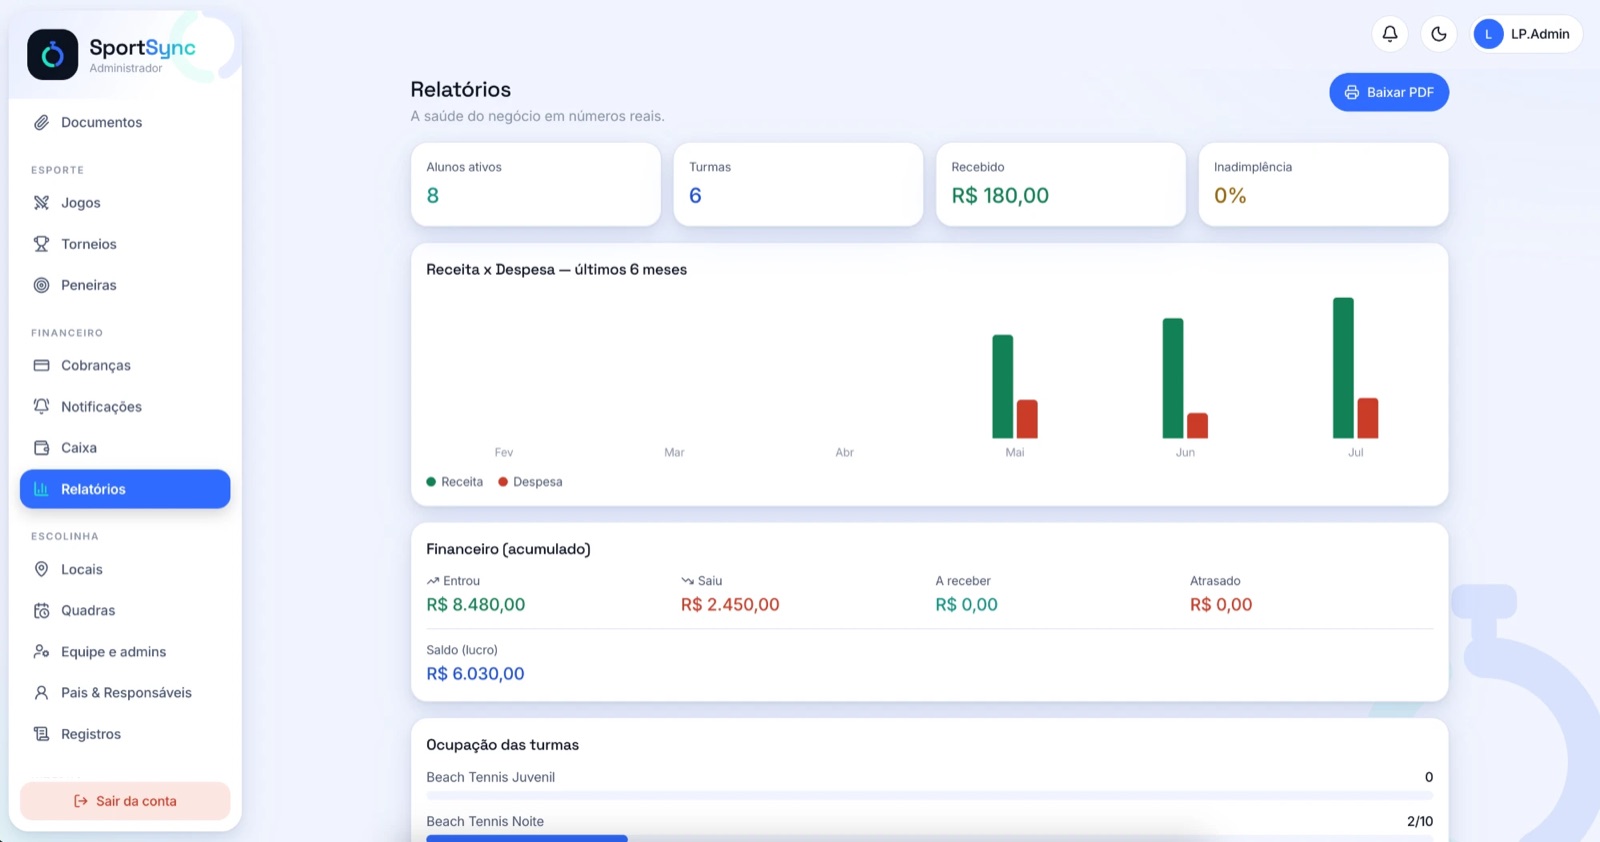Screen dimensions: 1600x842
Task: Go to Peneiras via the target icon
Action: coord(41,285)
